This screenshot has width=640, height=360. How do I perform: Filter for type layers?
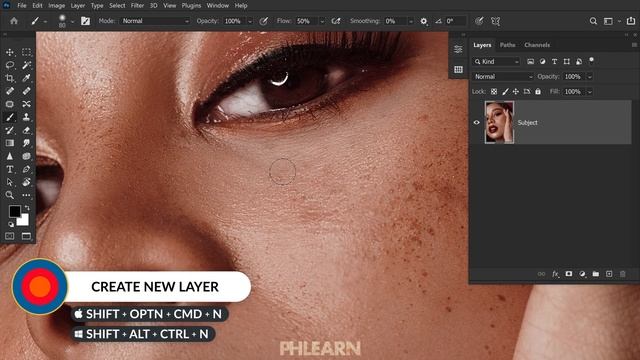point(554,61)
